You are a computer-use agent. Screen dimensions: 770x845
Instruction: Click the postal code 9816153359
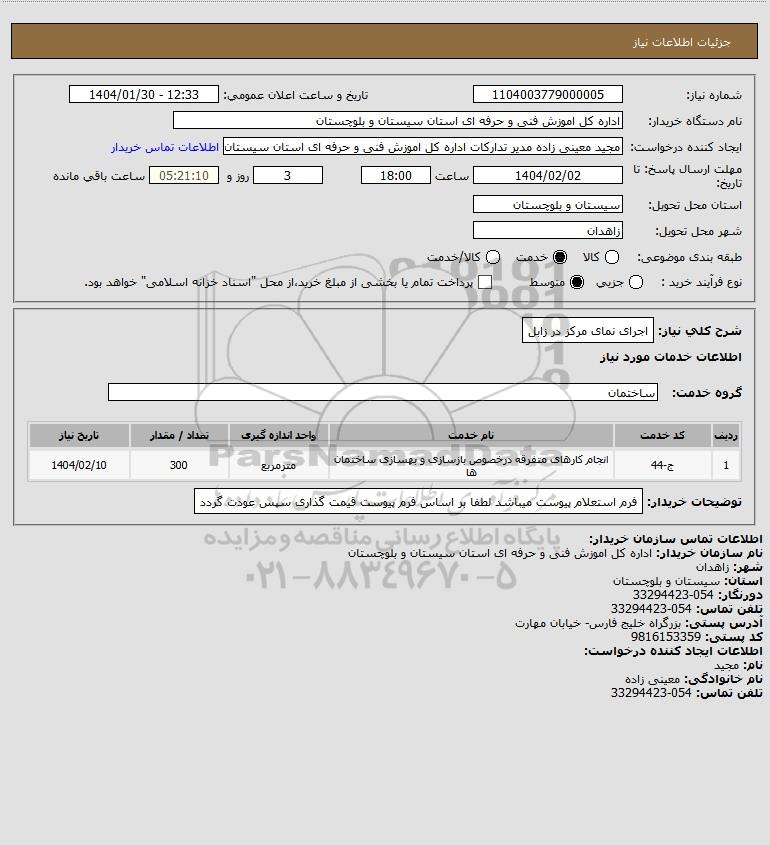667,637
